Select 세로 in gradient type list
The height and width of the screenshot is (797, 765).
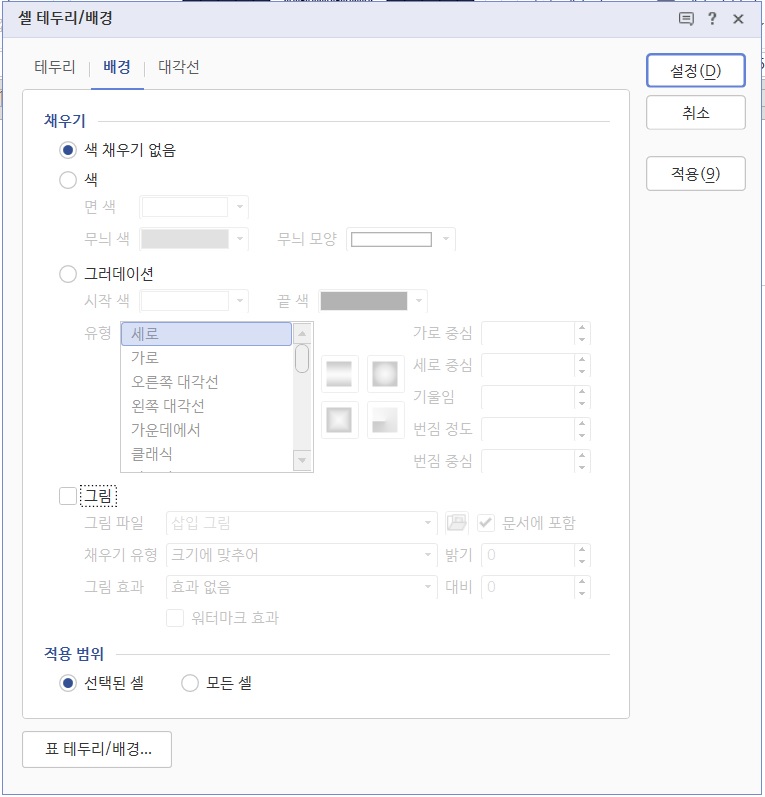[x=206, y=334]
